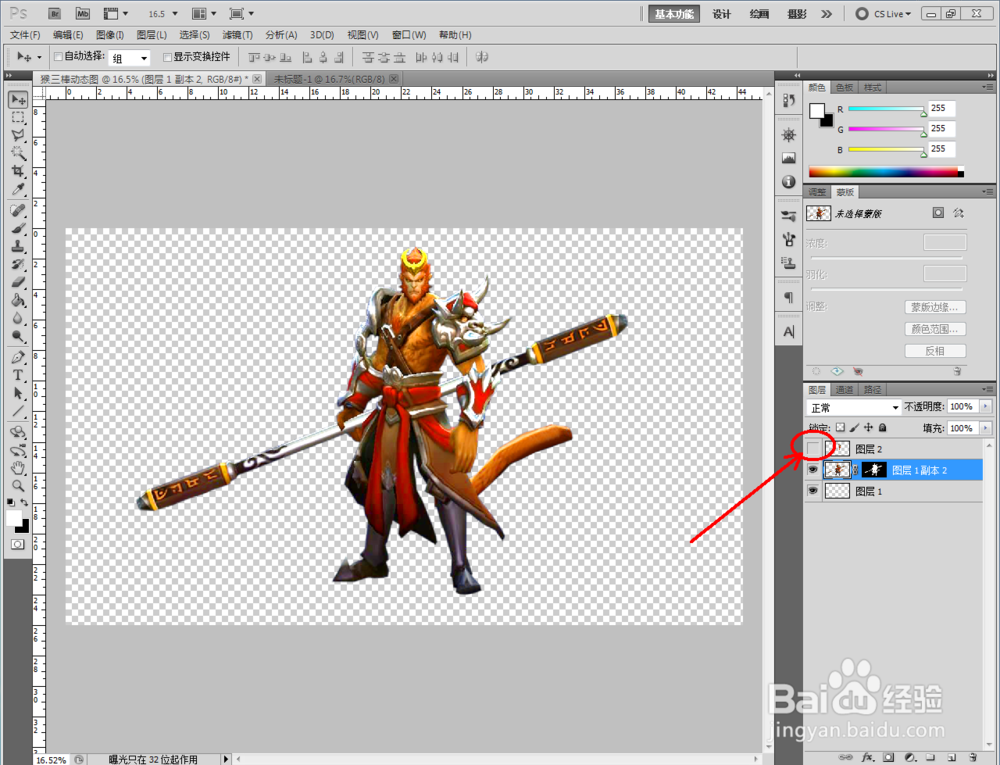Enable 自动选择 checkbox

click(58, 57)
